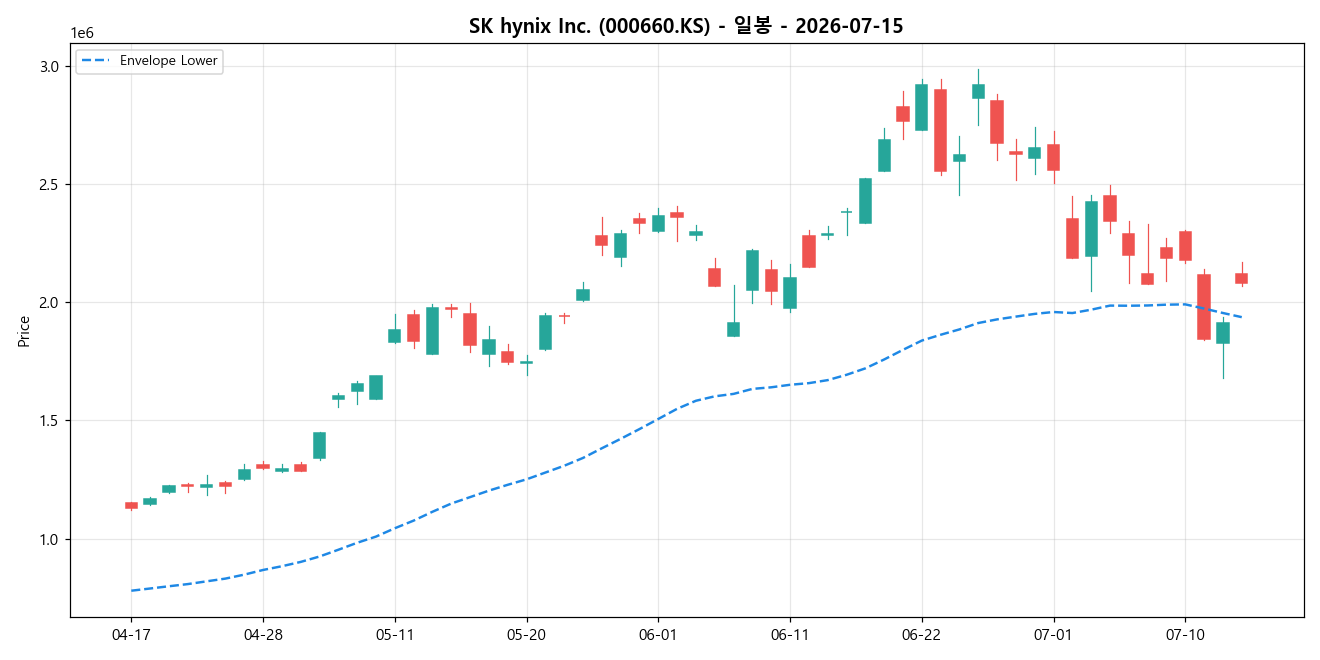Click the green candle at 06-01
This screenshot has height=660, width=1320.
pos(658,223)
